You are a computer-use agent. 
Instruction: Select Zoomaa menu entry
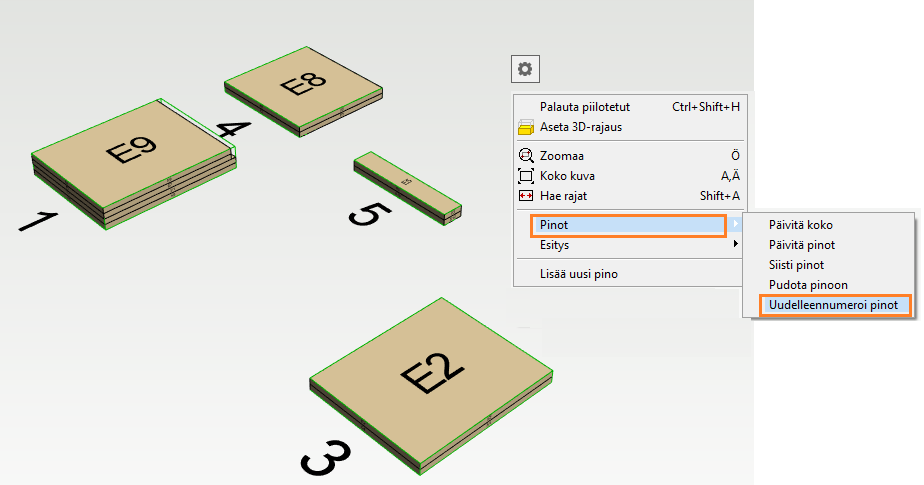pos(628,156)
